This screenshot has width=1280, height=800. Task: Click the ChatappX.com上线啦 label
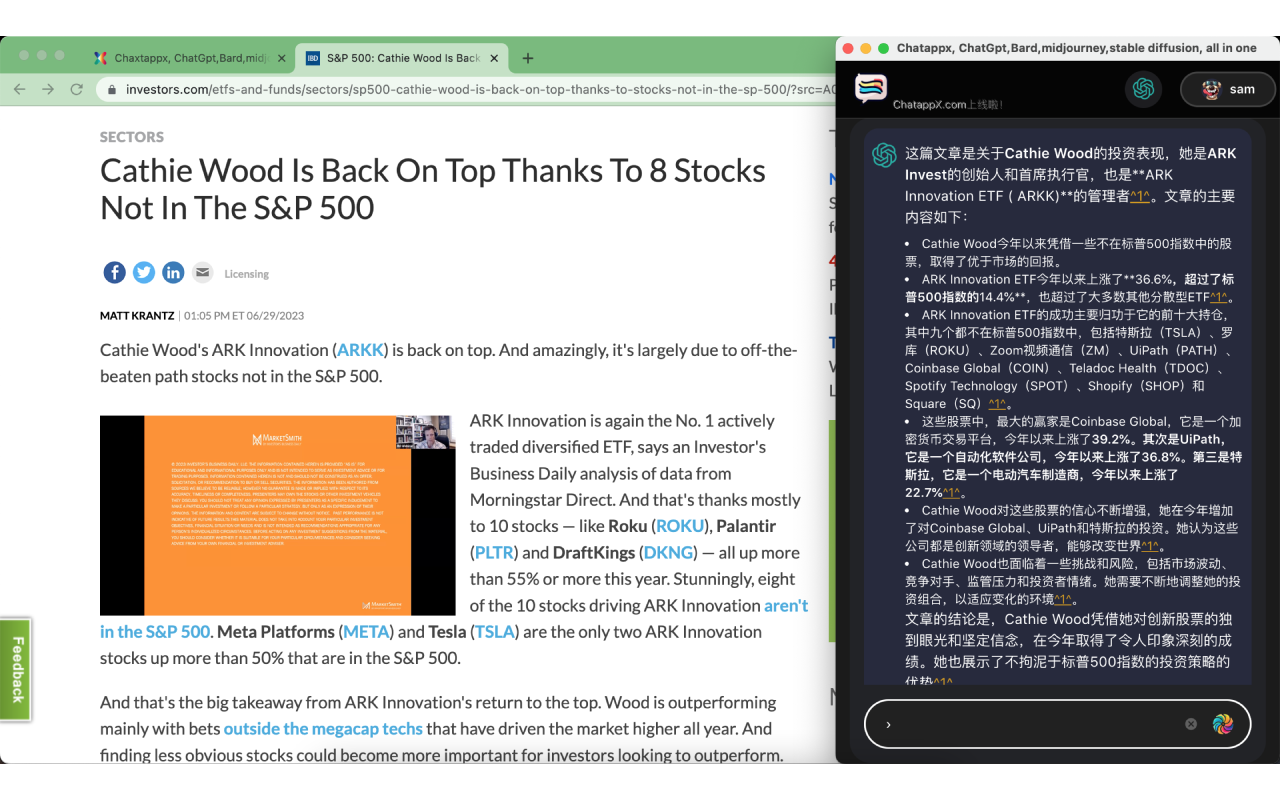947,104
